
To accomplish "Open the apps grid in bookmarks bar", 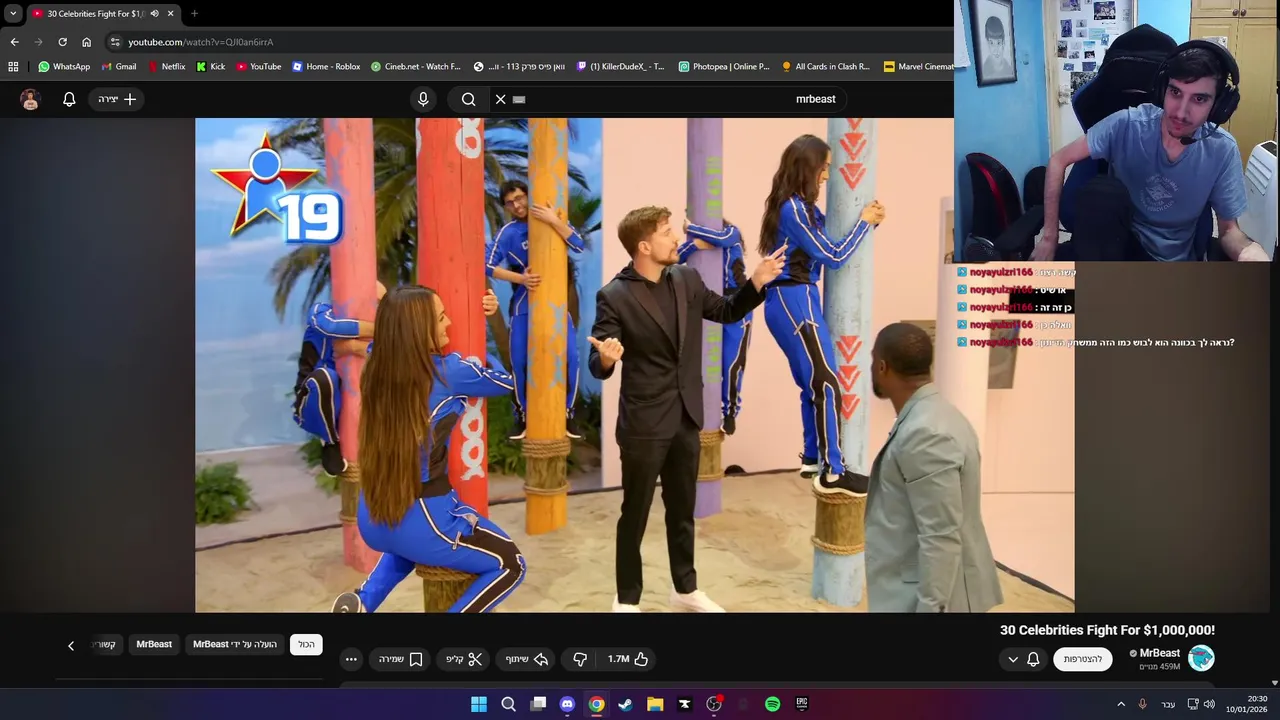I will (13, 67).
